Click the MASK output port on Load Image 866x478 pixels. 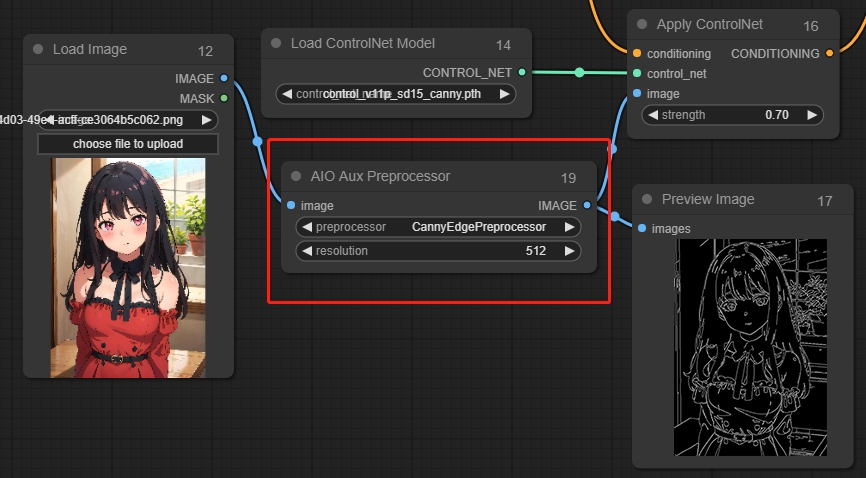(224, 98)
